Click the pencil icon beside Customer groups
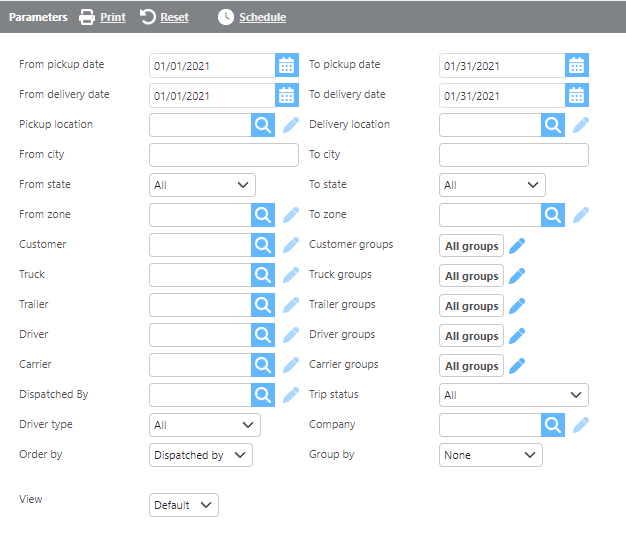The width and height of the screenshot is (626, 553). pos(517,246)
